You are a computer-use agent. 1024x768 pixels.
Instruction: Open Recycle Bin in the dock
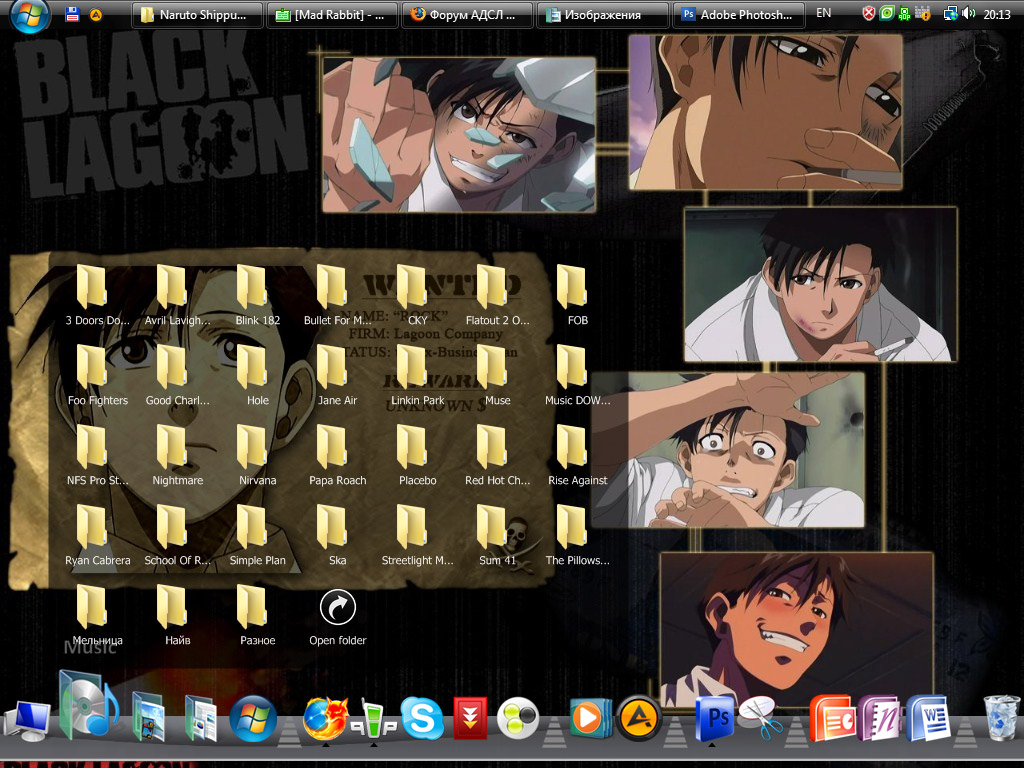[1001, 718]
